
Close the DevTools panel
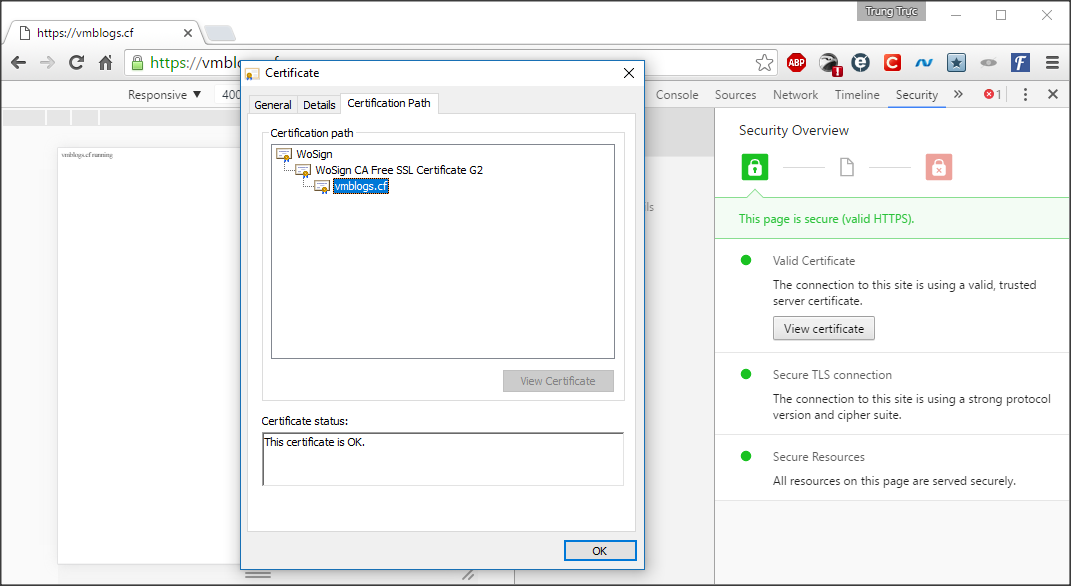1052,95
